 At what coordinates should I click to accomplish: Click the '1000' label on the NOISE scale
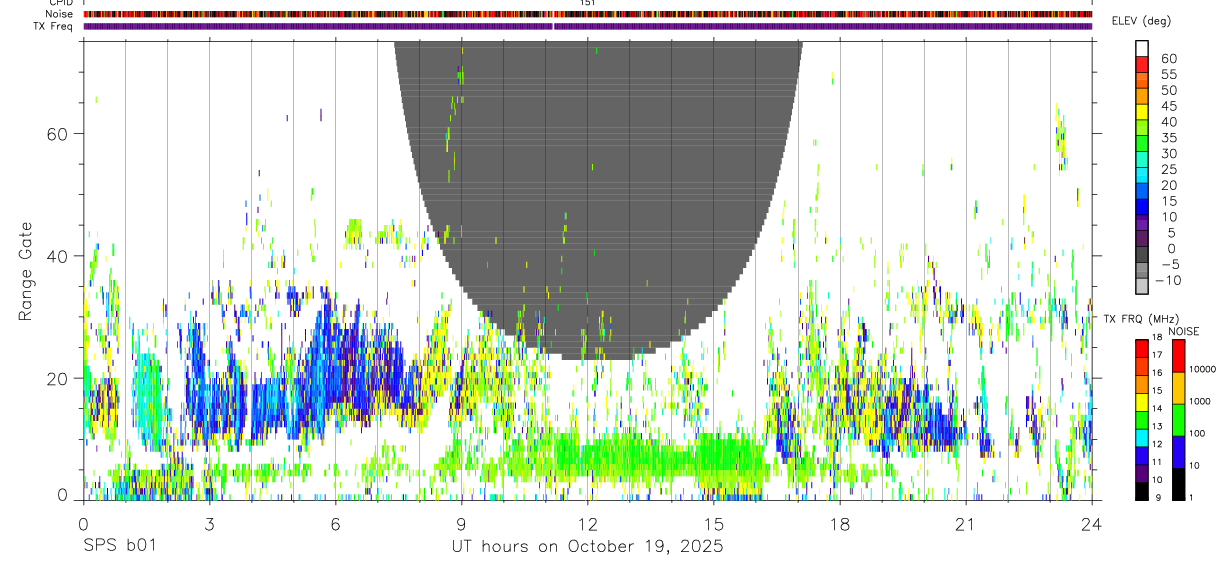(x=1201, y=401)
